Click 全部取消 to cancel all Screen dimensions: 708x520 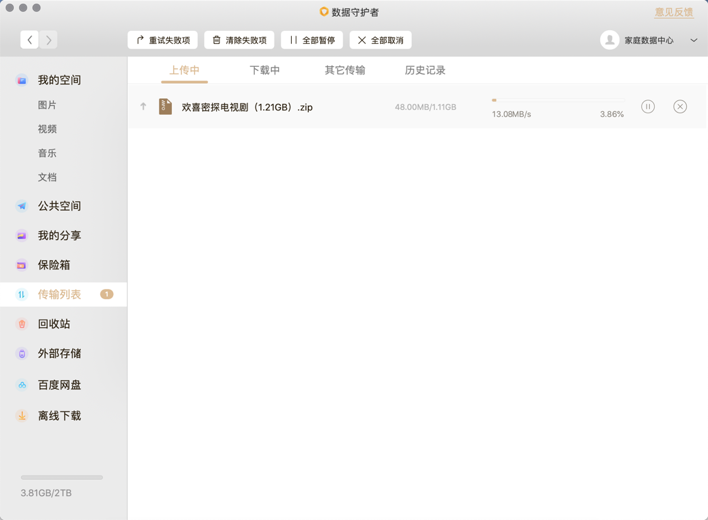(x=381, y=40)
